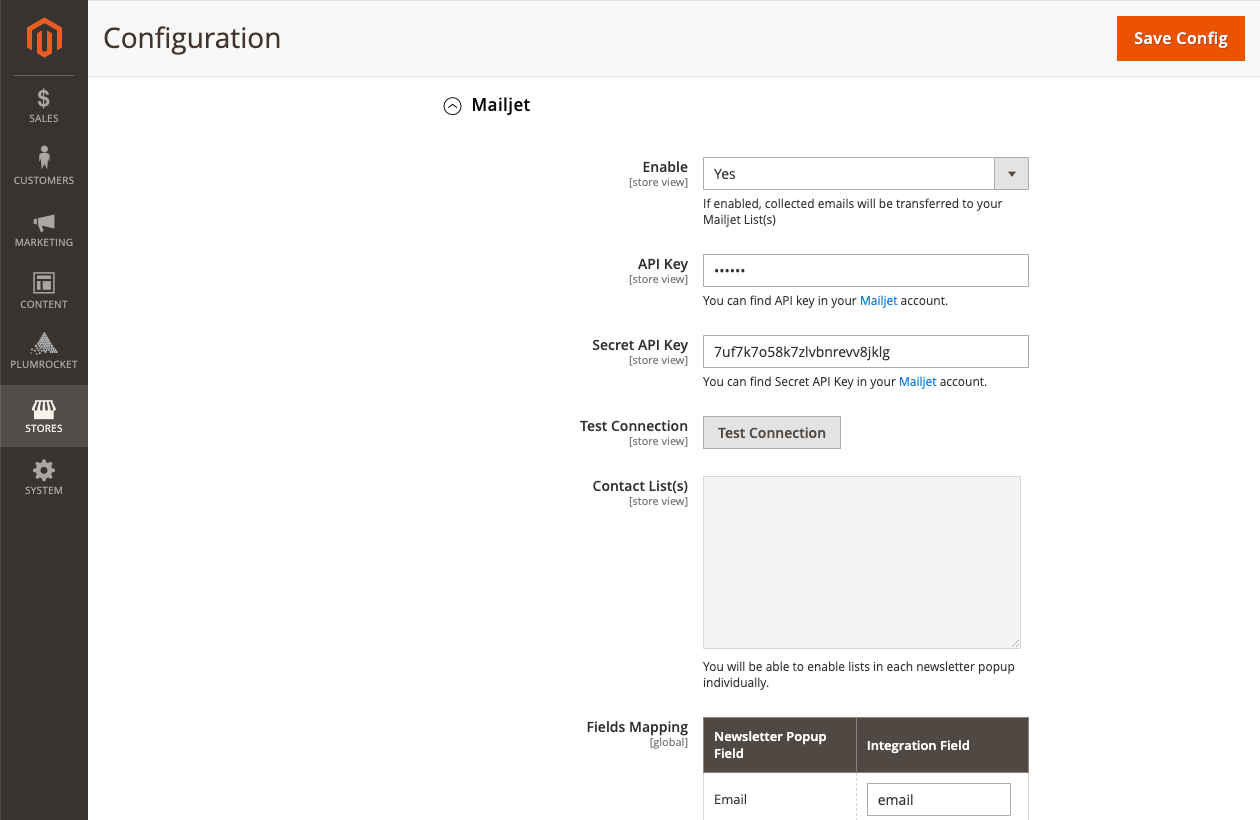Open the Mailjet link under API Key
The width and height of the screenshot is (1260, 820).
point(878,300)
